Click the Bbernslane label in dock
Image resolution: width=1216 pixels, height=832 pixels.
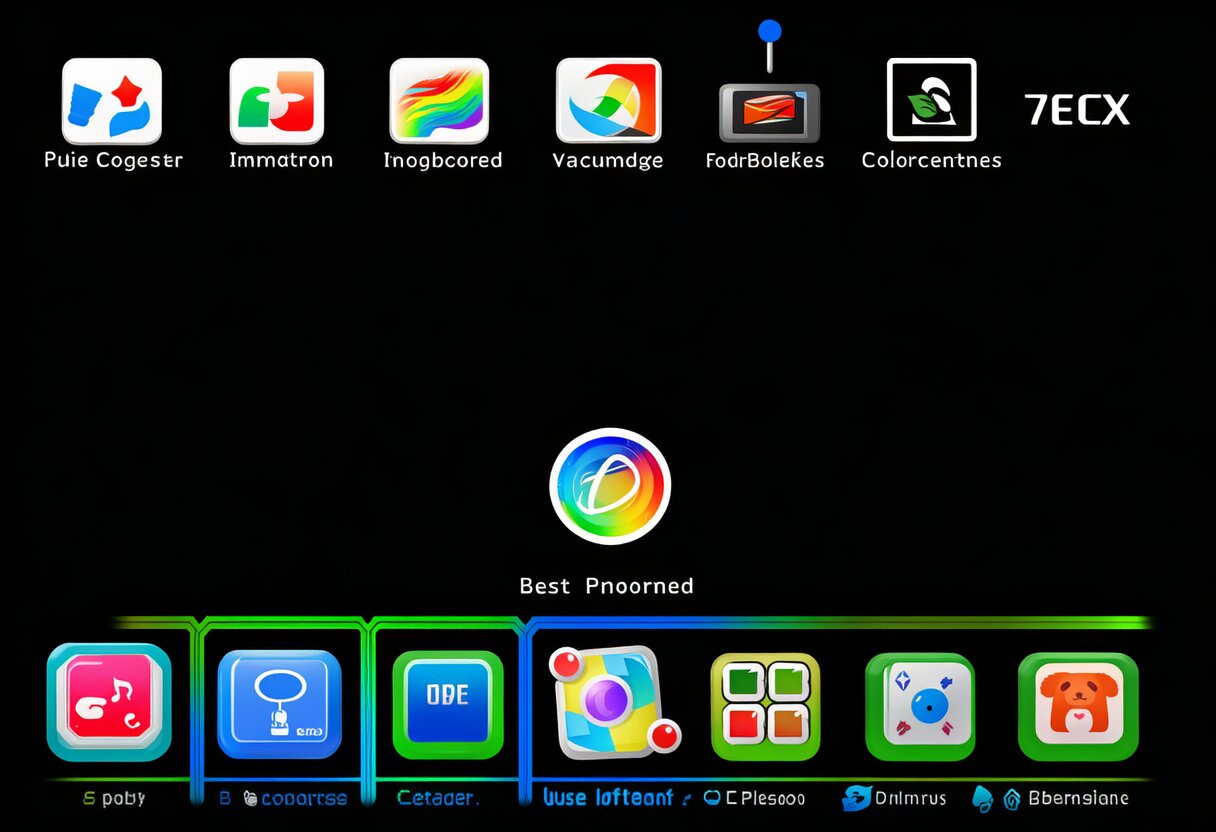(x=1078, y=798)
